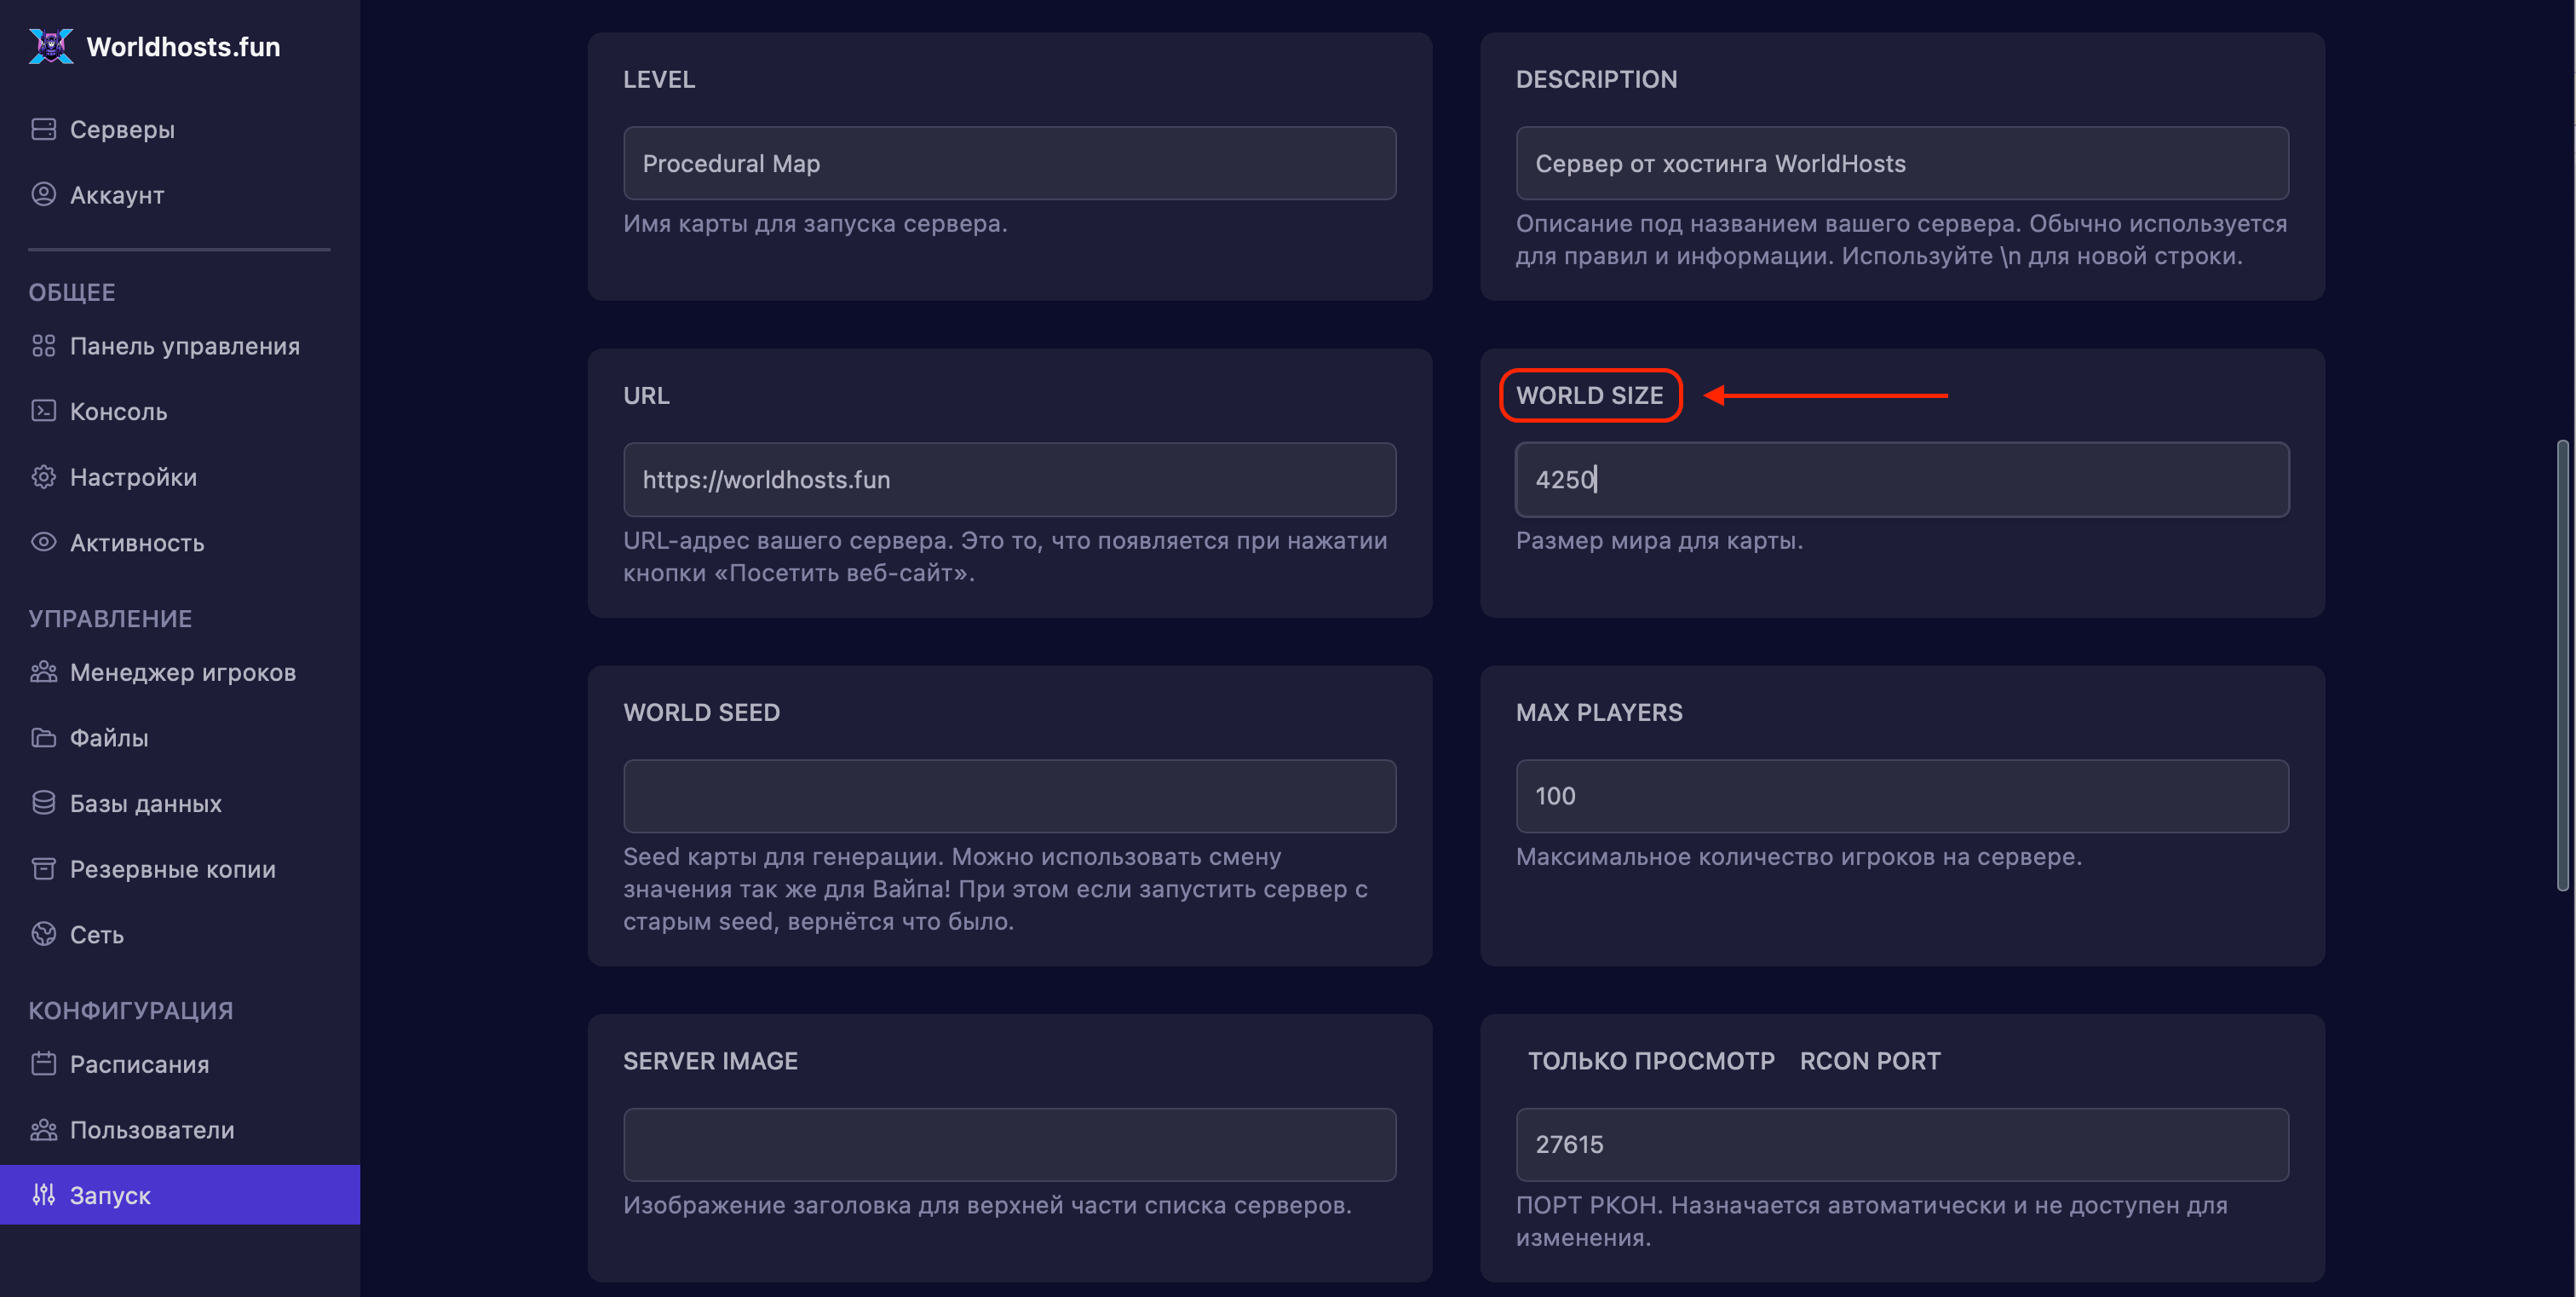Click the Базы данных database icon
Image resolution: width=2576 pixels, height=1297 pixels.
pos(43,803)
